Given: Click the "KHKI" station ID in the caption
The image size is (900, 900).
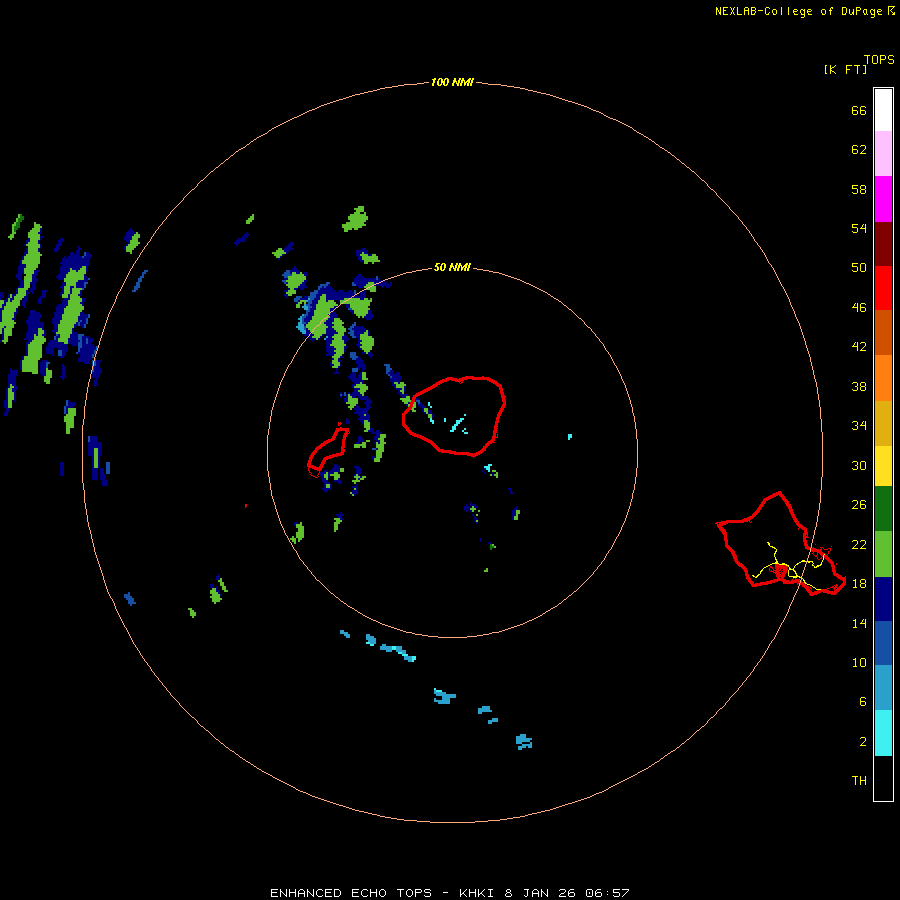Looking at the screenshot, I should click(478, 893).
